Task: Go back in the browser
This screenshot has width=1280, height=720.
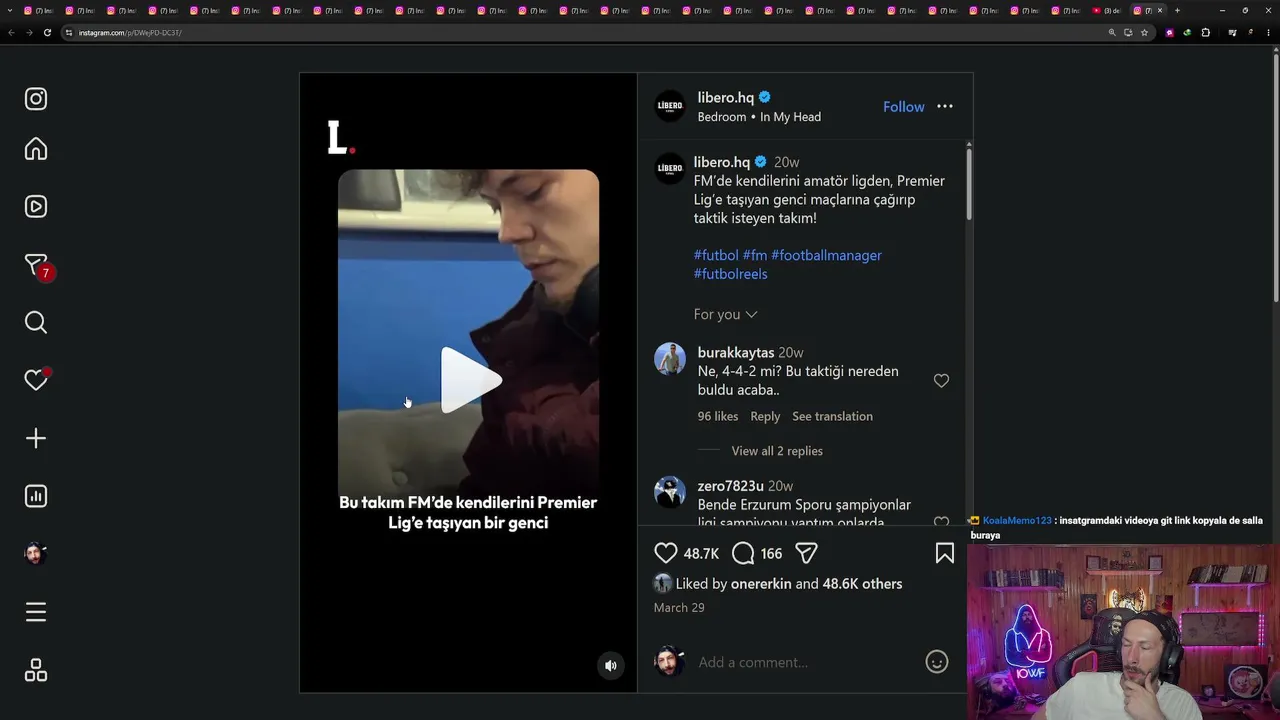Action: (11, 33)
